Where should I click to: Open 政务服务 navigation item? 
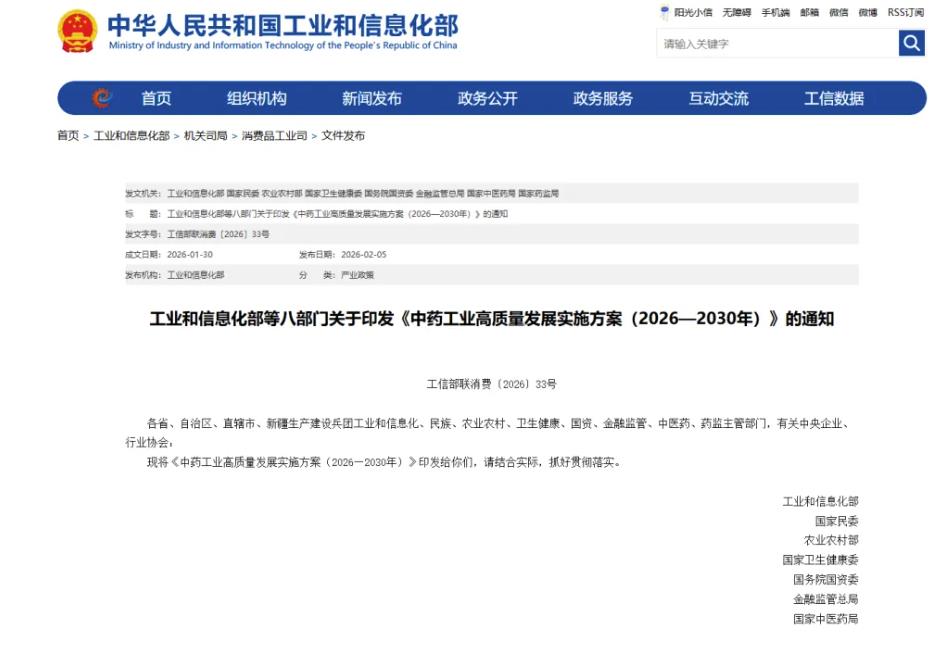(x=602, y=98)
